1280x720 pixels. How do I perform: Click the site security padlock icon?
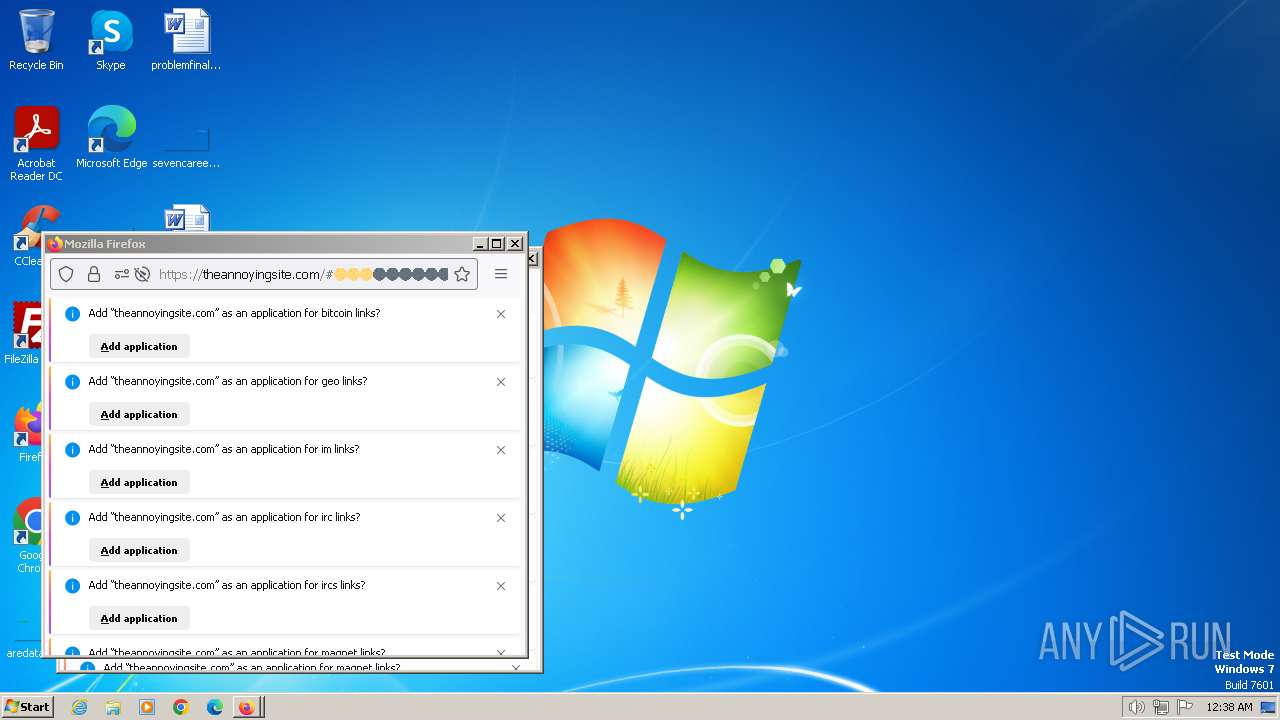coord(94,274)
